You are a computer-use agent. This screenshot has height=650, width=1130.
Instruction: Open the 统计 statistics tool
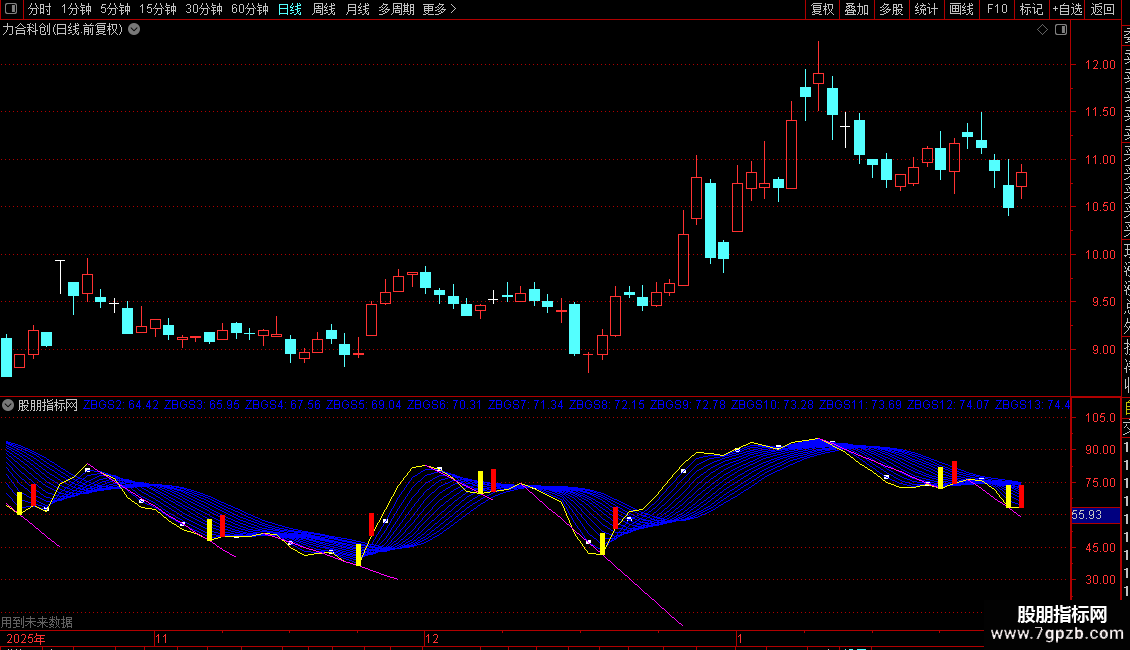[926, 9]
